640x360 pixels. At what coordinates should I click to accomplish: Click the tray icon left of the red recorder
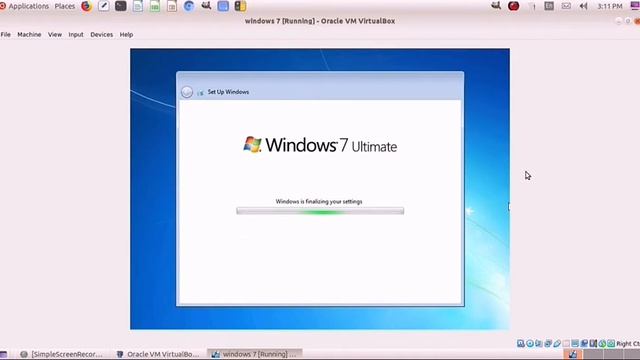[x=496, y=6]
